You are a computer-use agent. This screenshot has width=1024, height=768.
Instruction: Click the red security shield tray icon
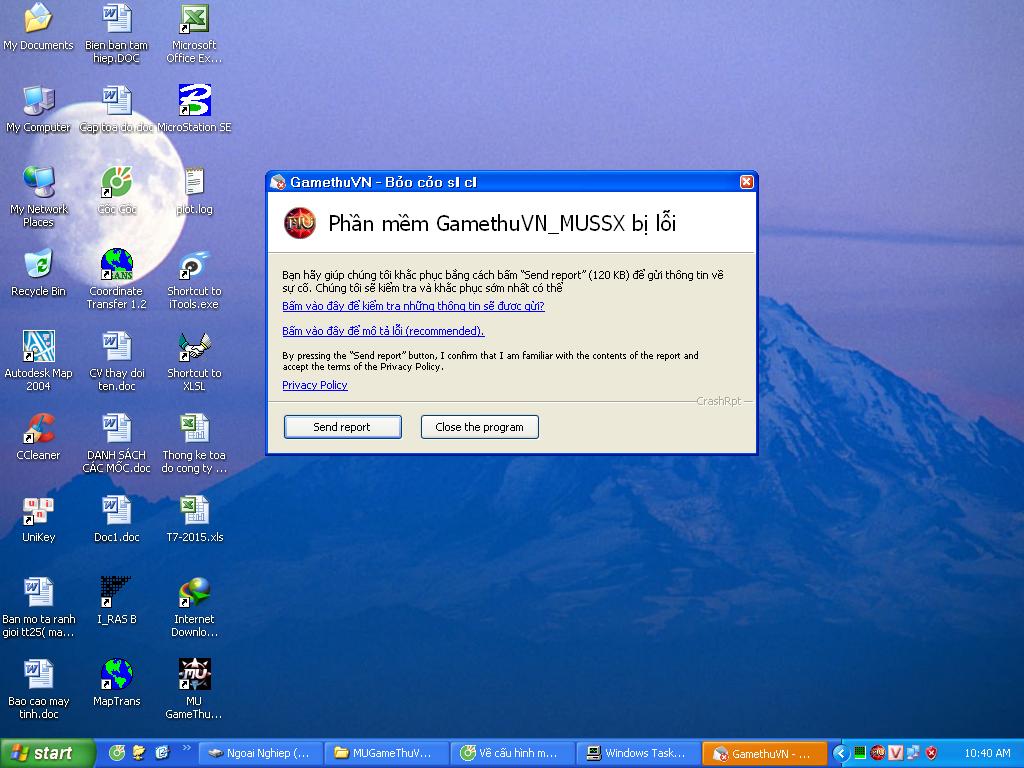(x=931, y=753)
